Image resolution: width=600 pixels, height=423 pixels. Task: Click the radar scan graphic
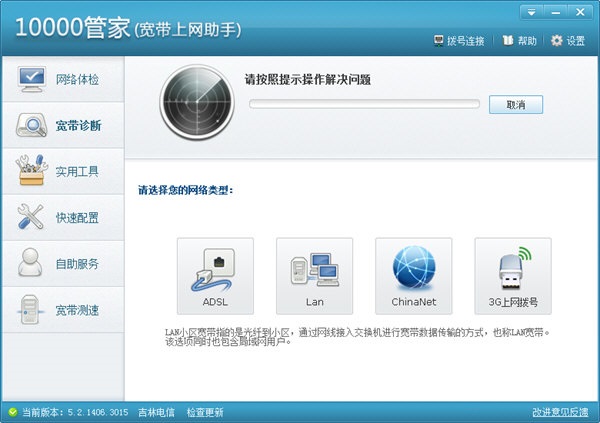click(197, 102)
